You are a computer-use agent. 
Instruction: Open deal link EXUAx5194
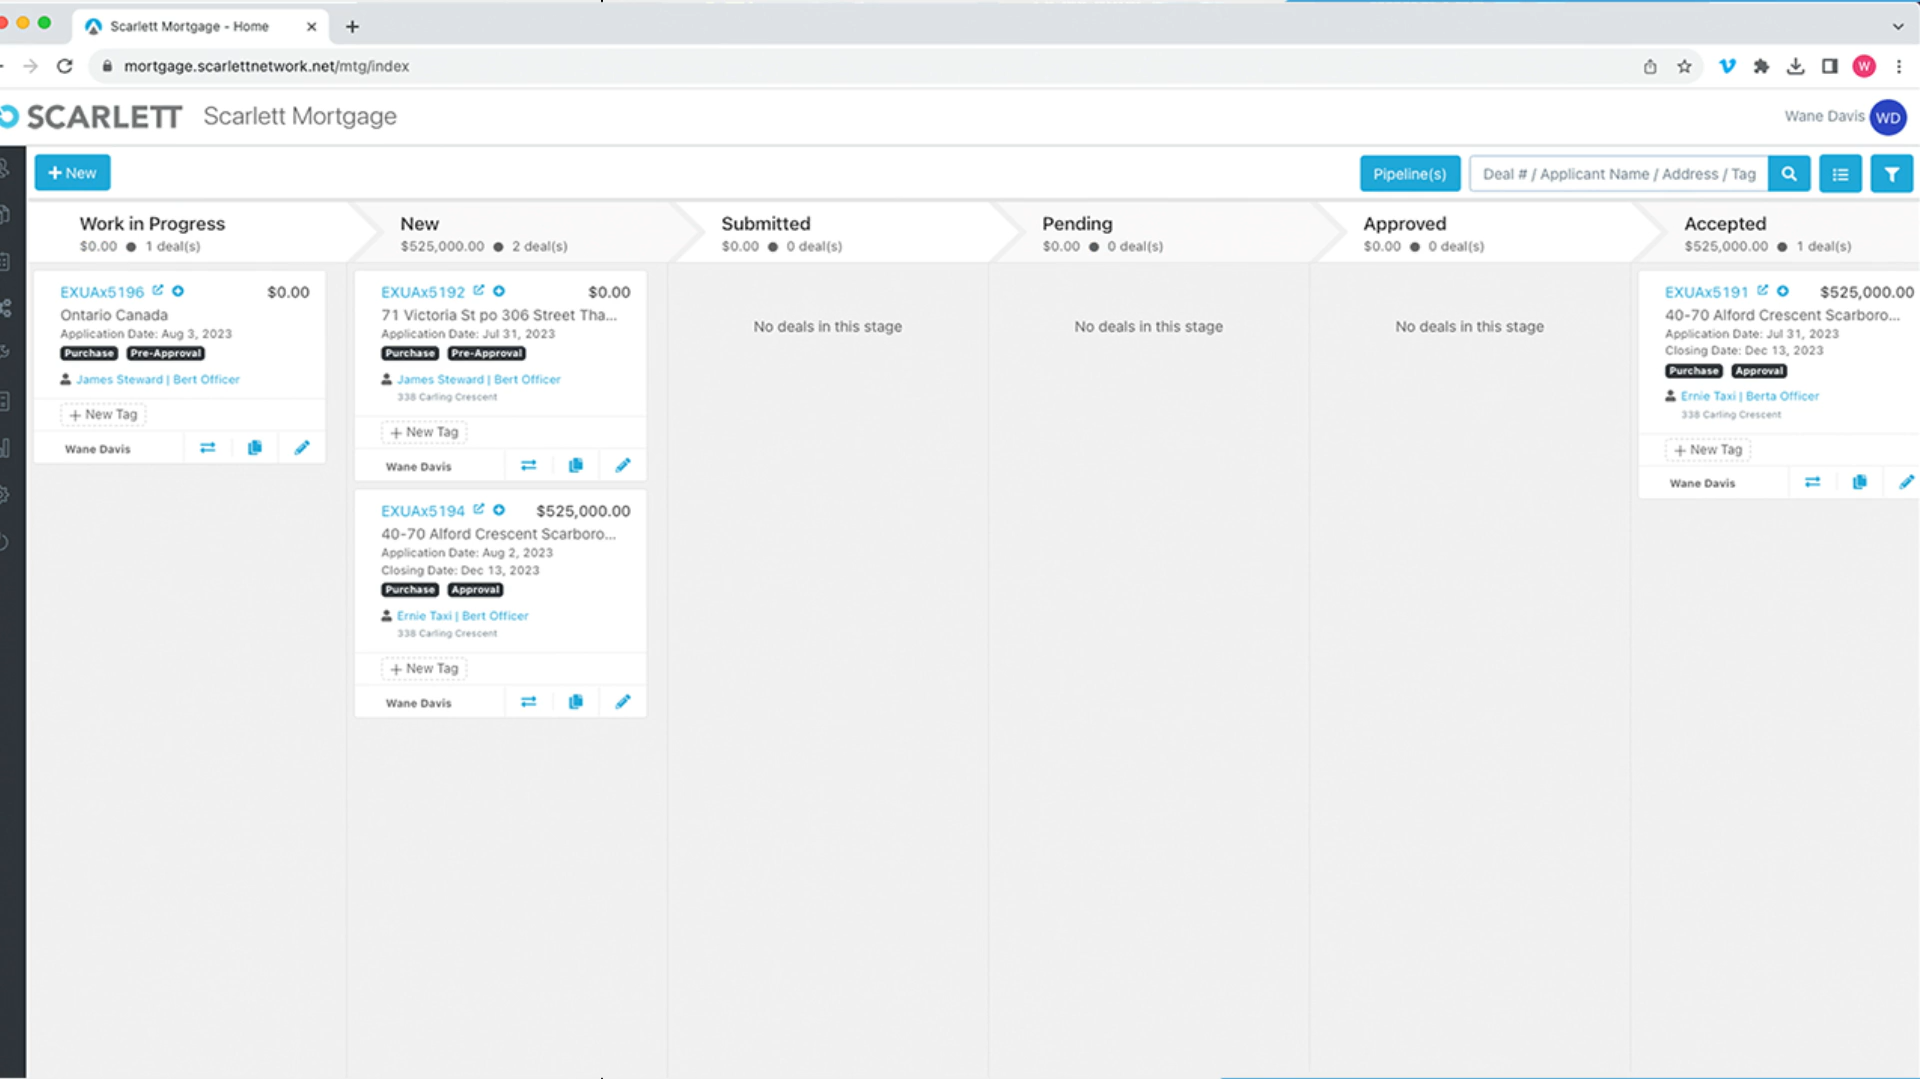coord(422,511)
